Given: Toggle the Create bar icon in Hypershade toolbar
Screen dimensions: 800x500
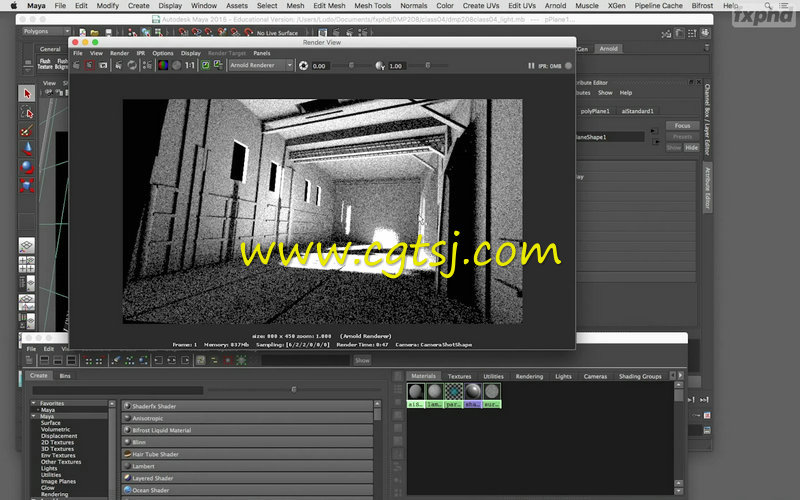Looking at the screenshot, I should 30,360.
